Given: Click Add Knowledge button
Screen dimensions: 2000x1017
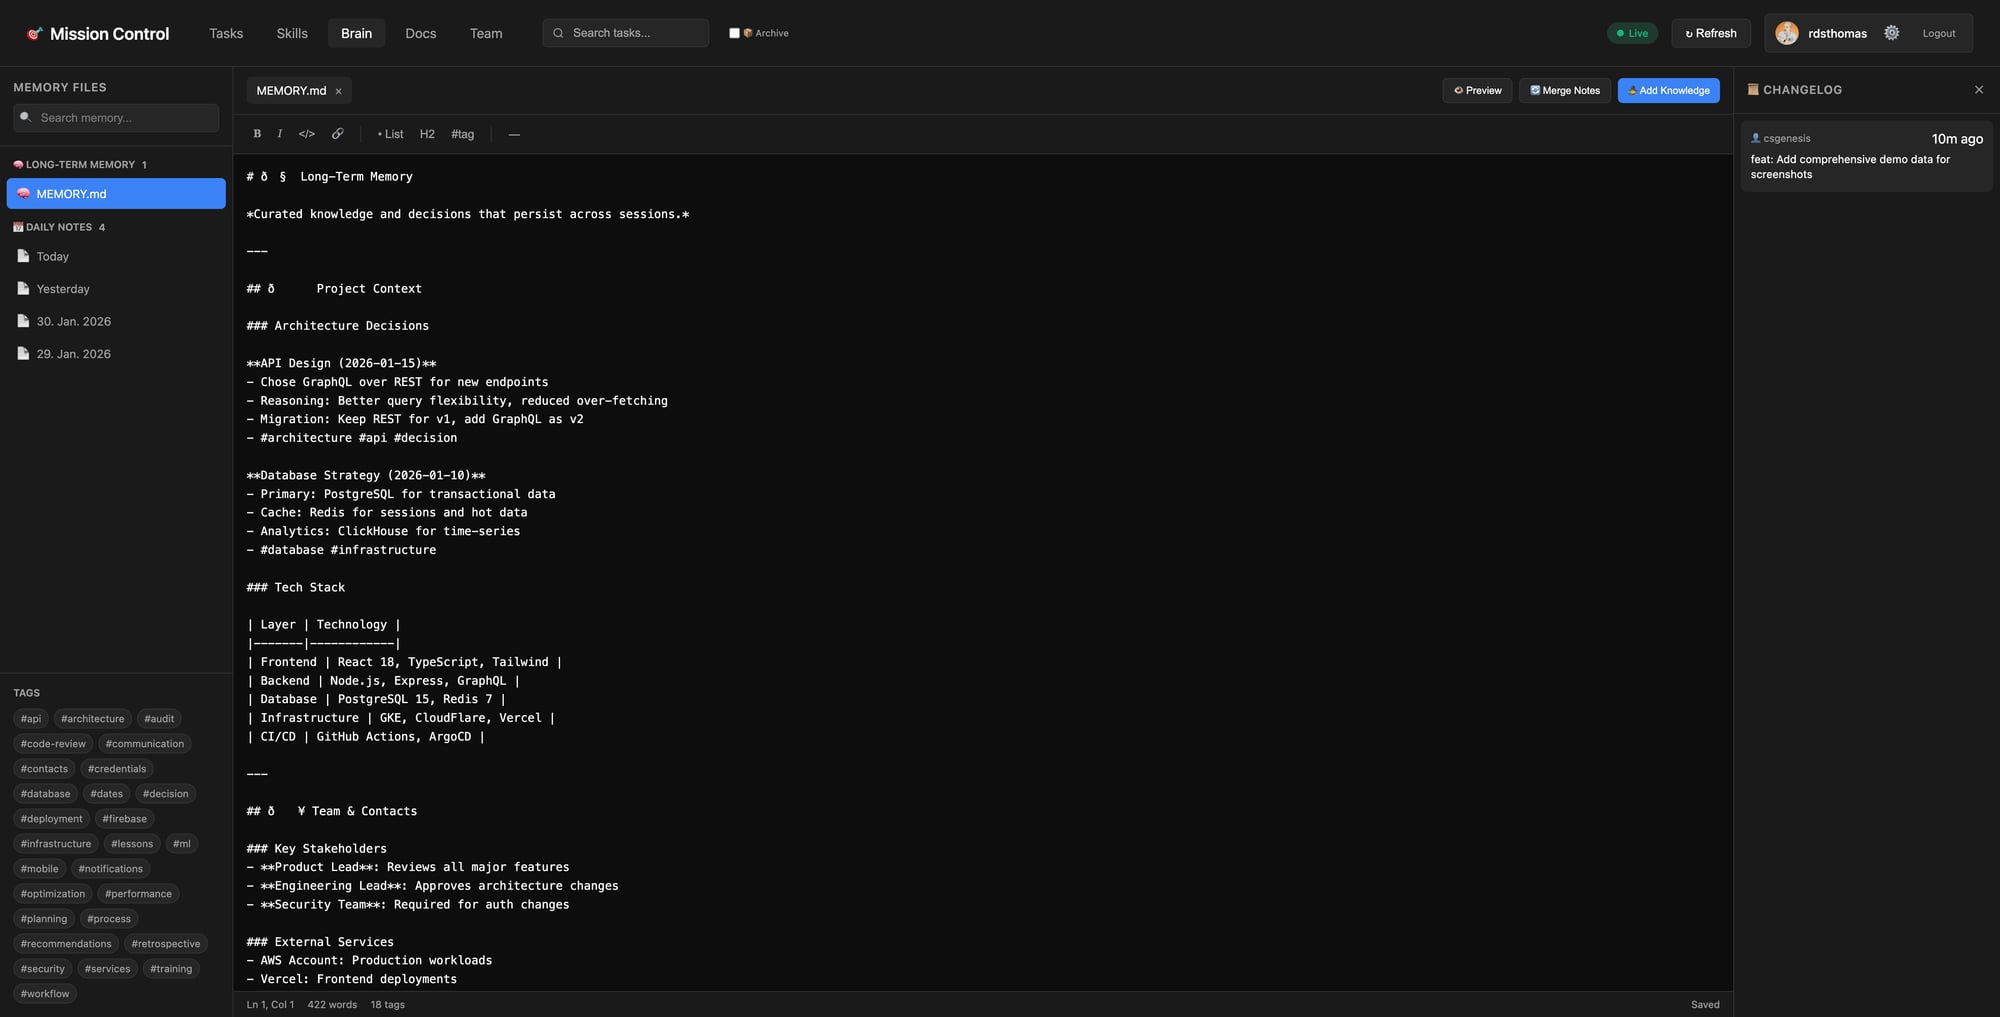Looking at the screenshot, I should tap(1668, 90).
